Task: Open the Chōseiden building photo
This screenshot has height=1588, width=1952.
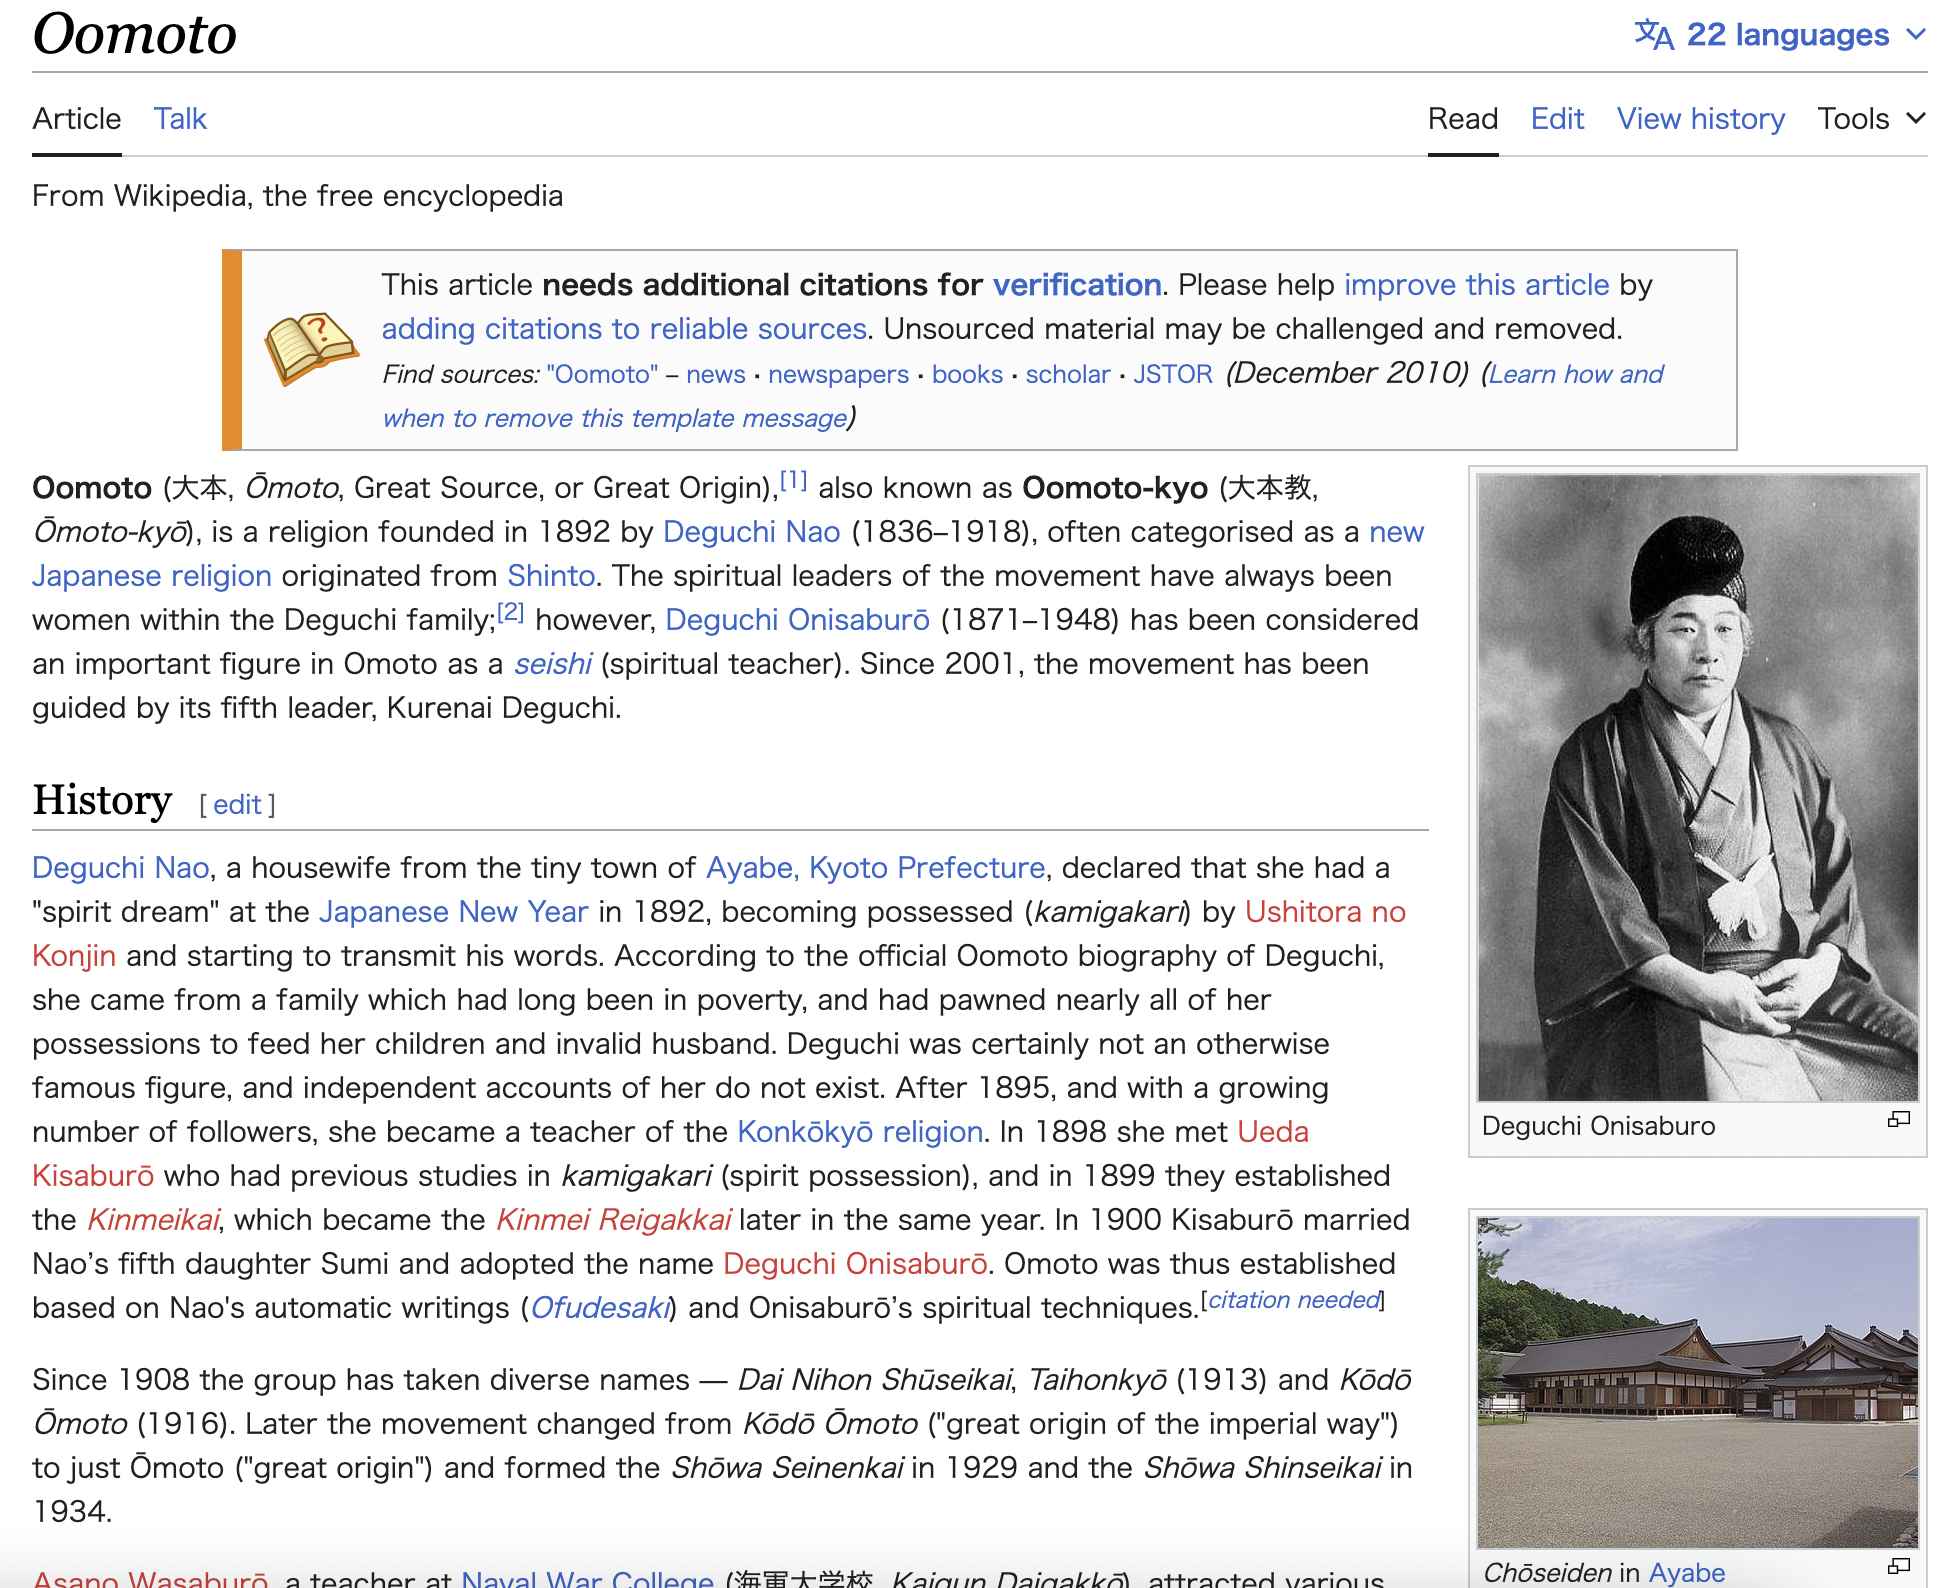Action: [1698, 1383]
